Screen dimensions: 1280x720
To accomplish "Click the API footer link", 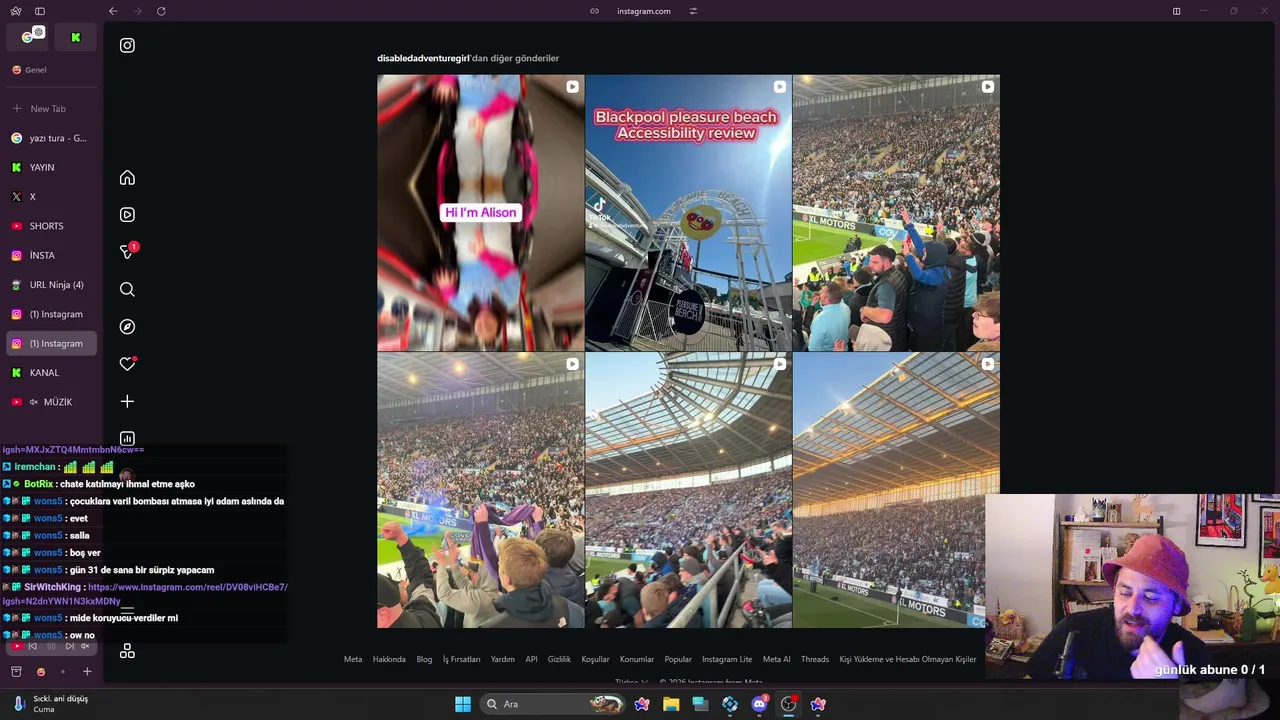I will (x=531, y=659).
